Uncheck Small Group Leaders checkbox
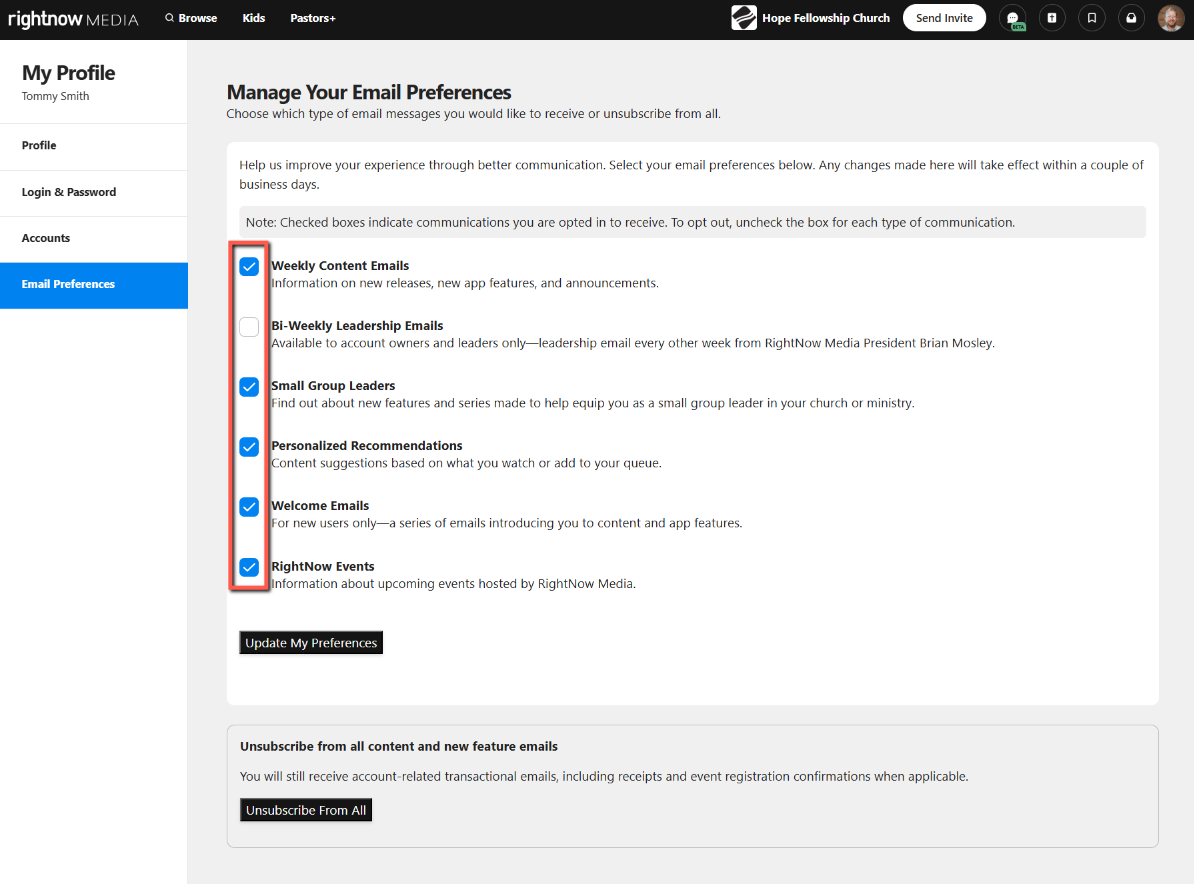Viewport: 1194px width, 884px height. click(x=249, y=387)
